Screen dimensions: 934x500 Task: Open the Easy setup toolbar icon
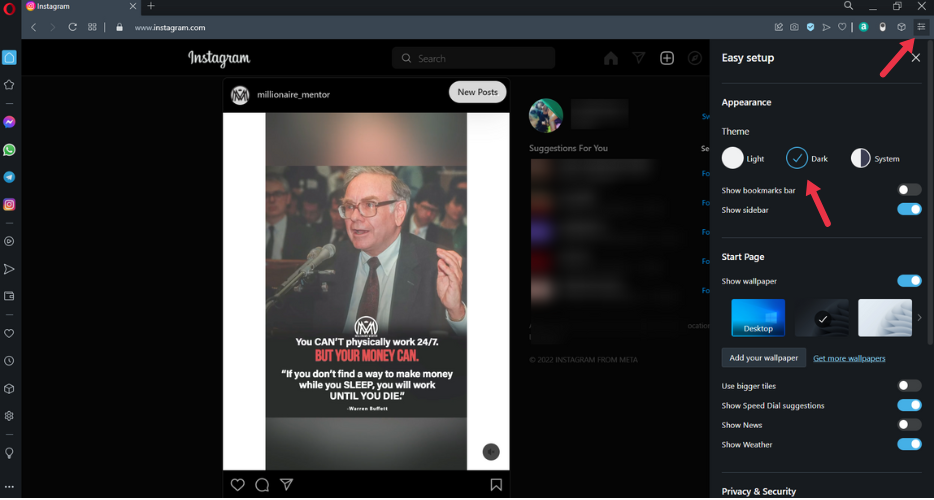[x=921, y=27]
